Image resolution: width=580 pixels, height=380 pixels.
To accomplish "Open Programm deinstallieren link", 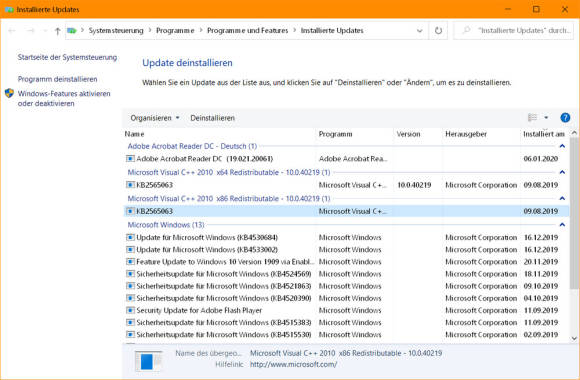I will (57, 79).
